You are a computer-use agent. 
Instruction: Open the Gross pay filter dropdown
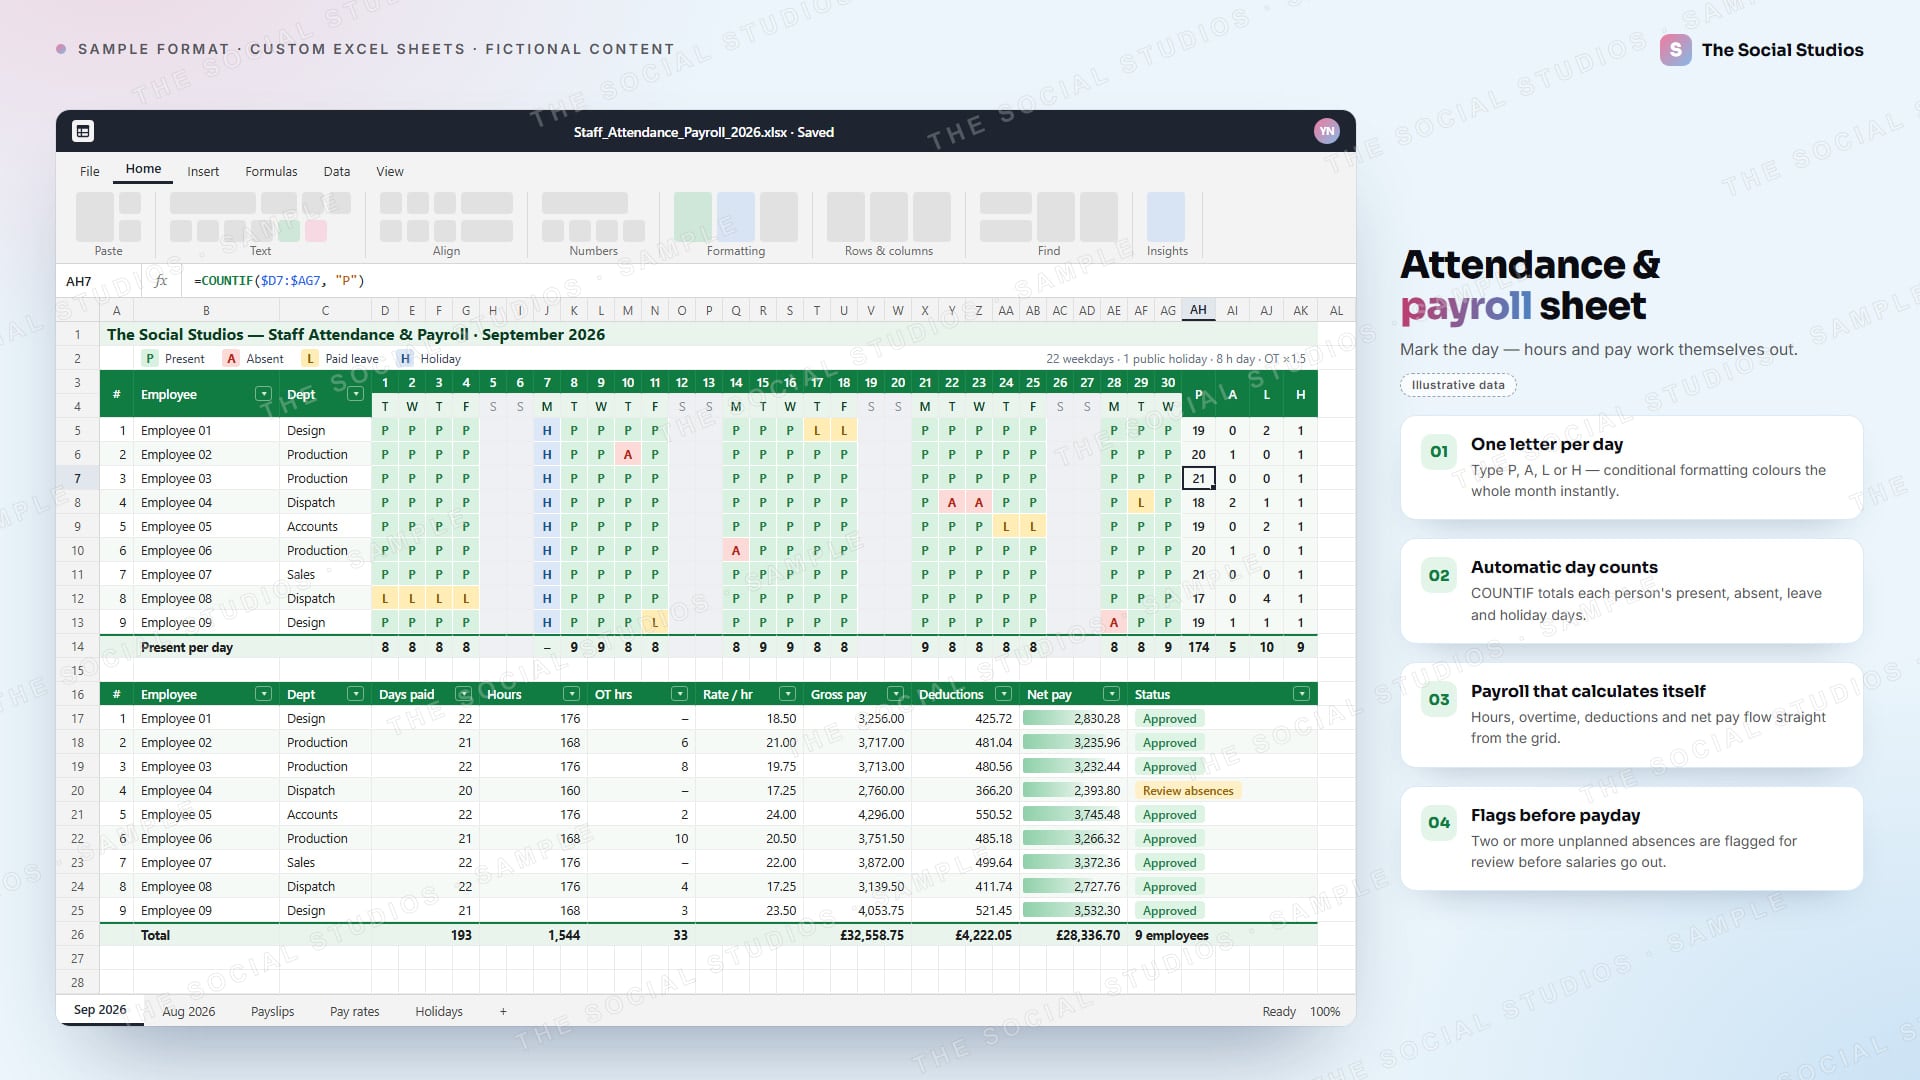point(895,694)
